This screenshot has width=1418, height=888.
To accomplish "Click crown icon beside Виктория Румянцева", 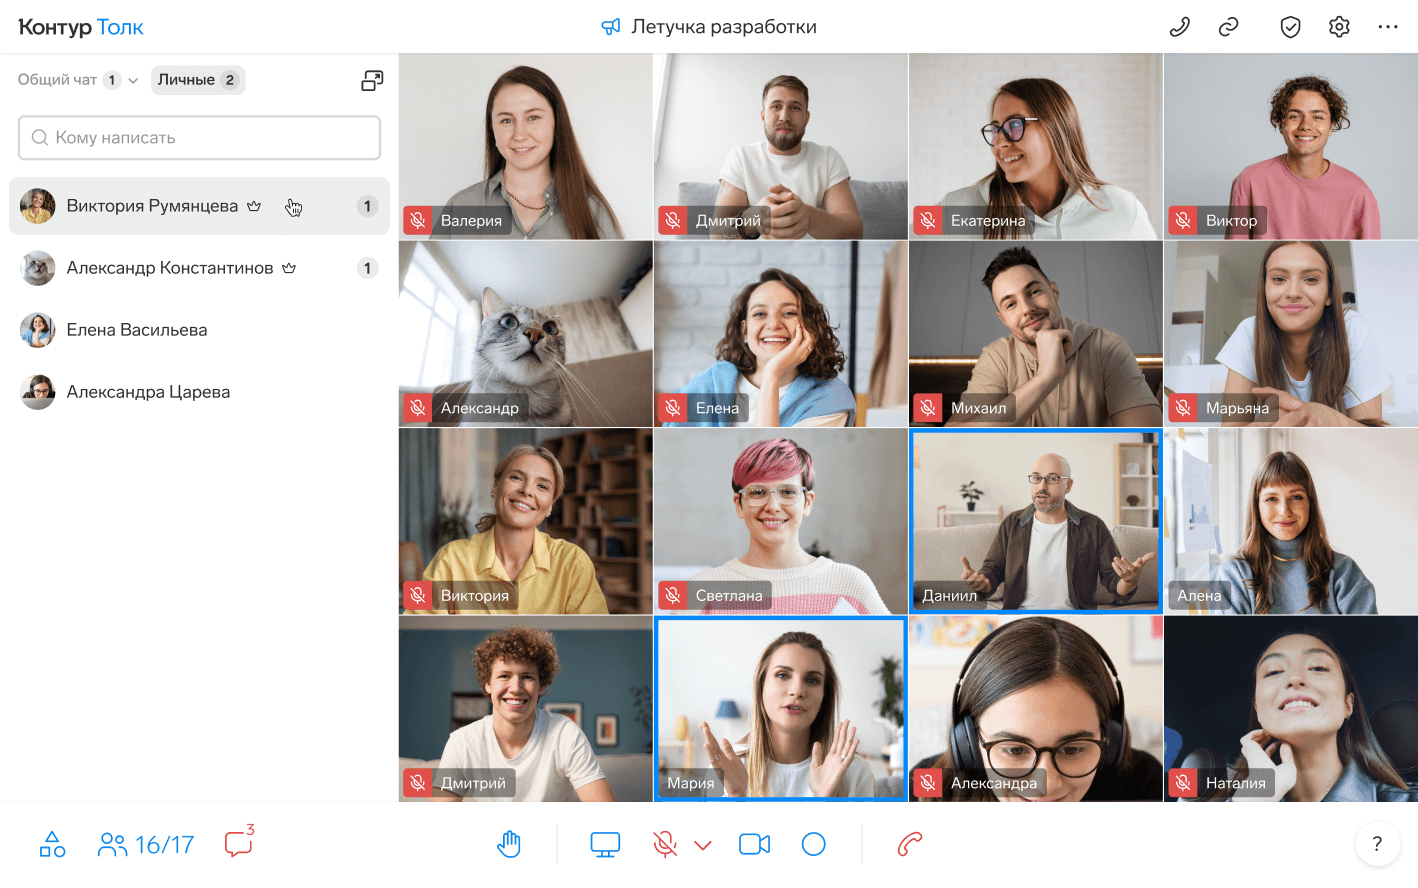I will tap(254, 206).
